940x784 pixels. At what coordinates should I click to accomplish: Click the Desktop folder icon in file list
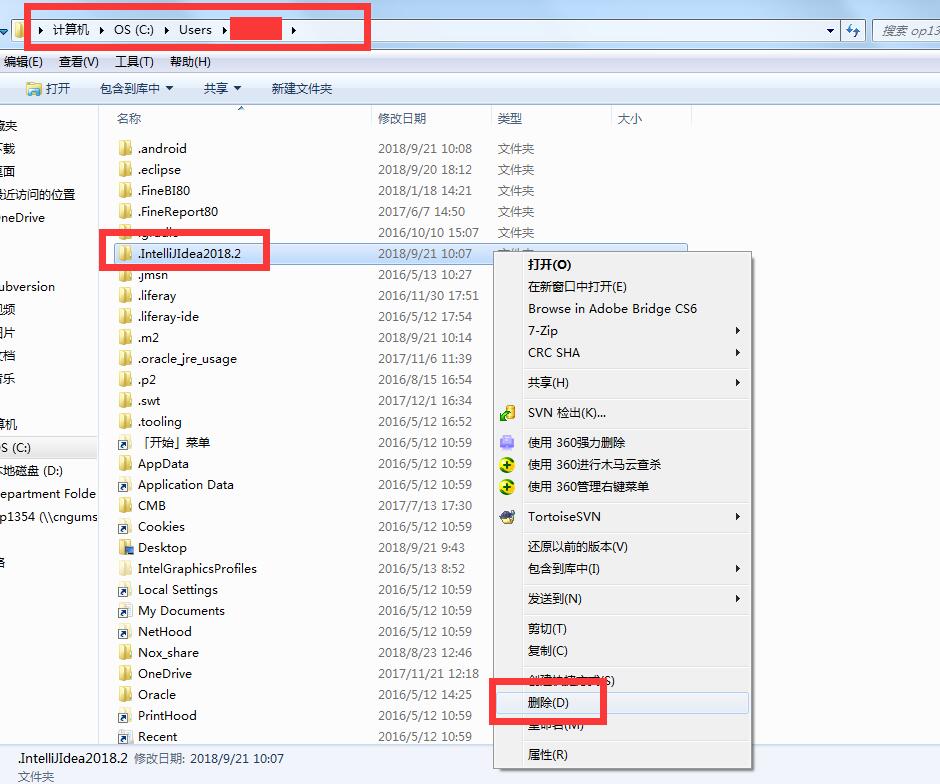point(125,547)
